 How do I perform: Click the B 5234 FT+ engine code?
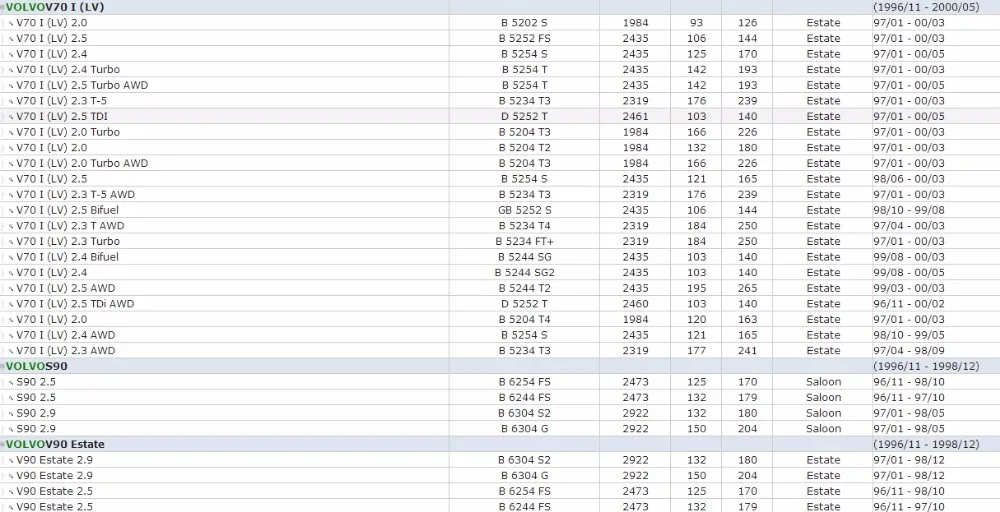pyautogui.click(x=524, y=242)
